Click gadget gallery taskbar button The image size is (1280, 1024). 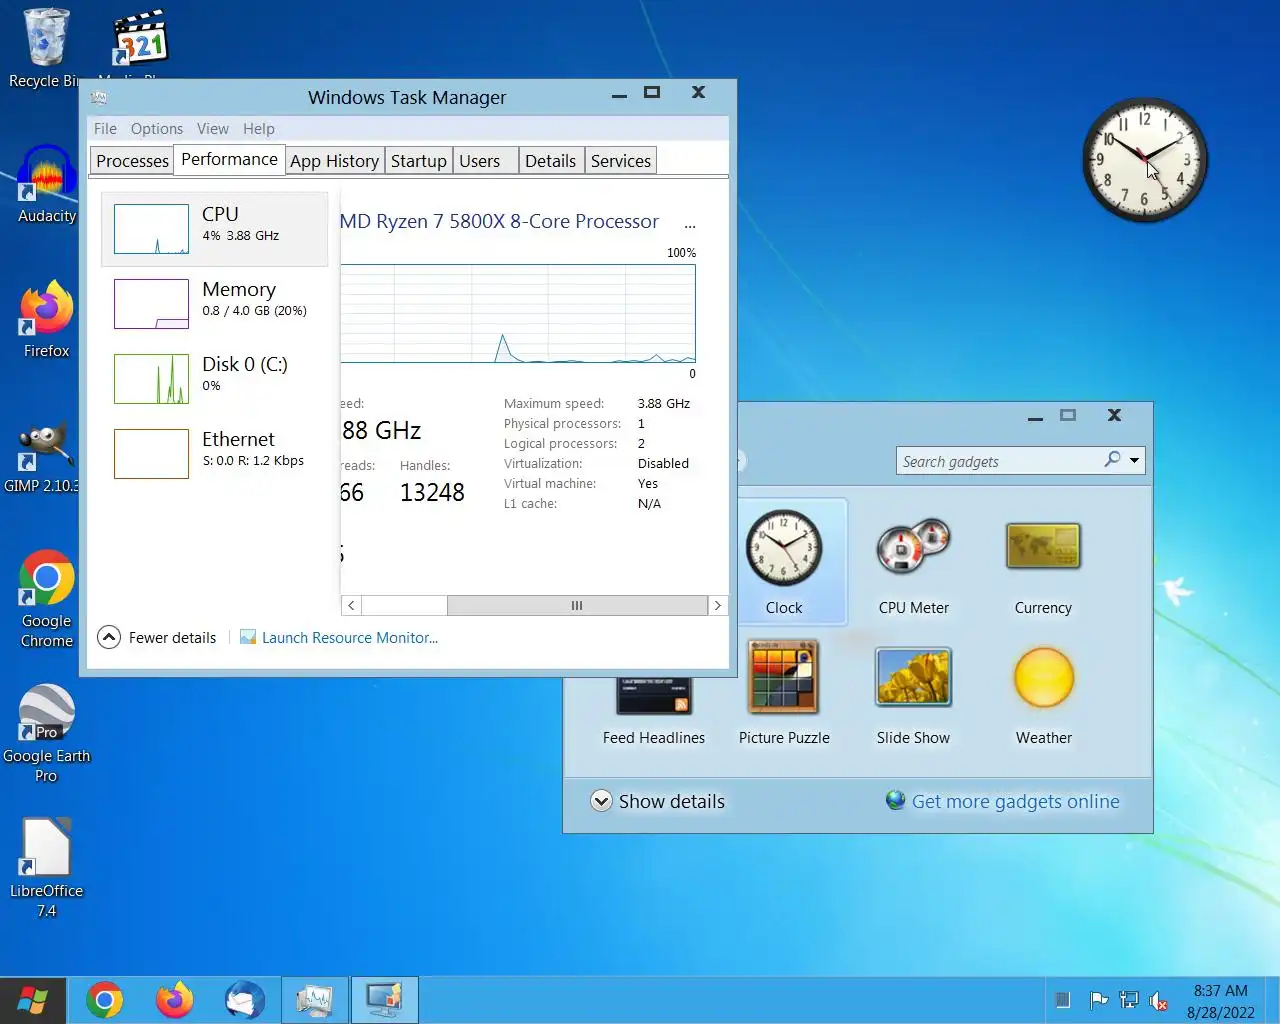(x=384, y=1000)
